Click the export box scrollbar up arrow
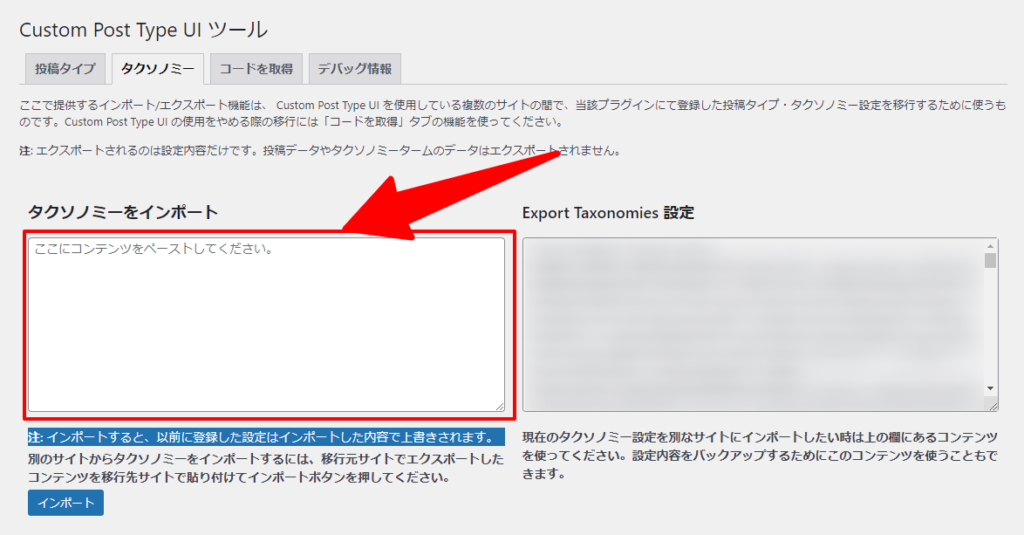Image resolution: width=1024 pixels, height=535 pixels. pos(990,246)
